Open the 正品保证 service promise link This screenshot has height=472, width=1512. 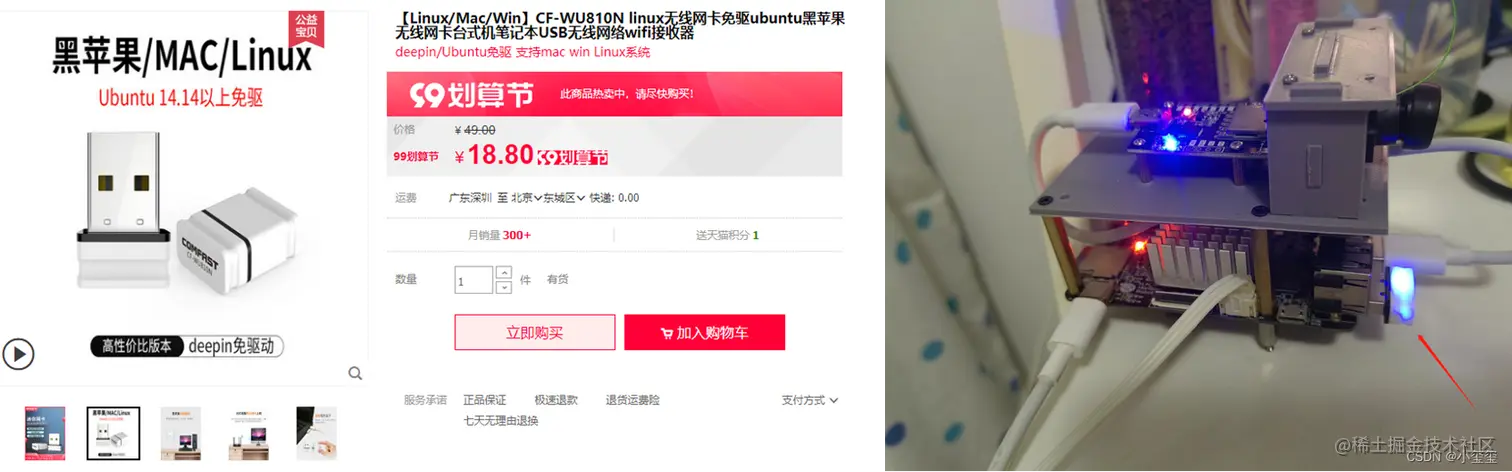(x=485, y=400)
